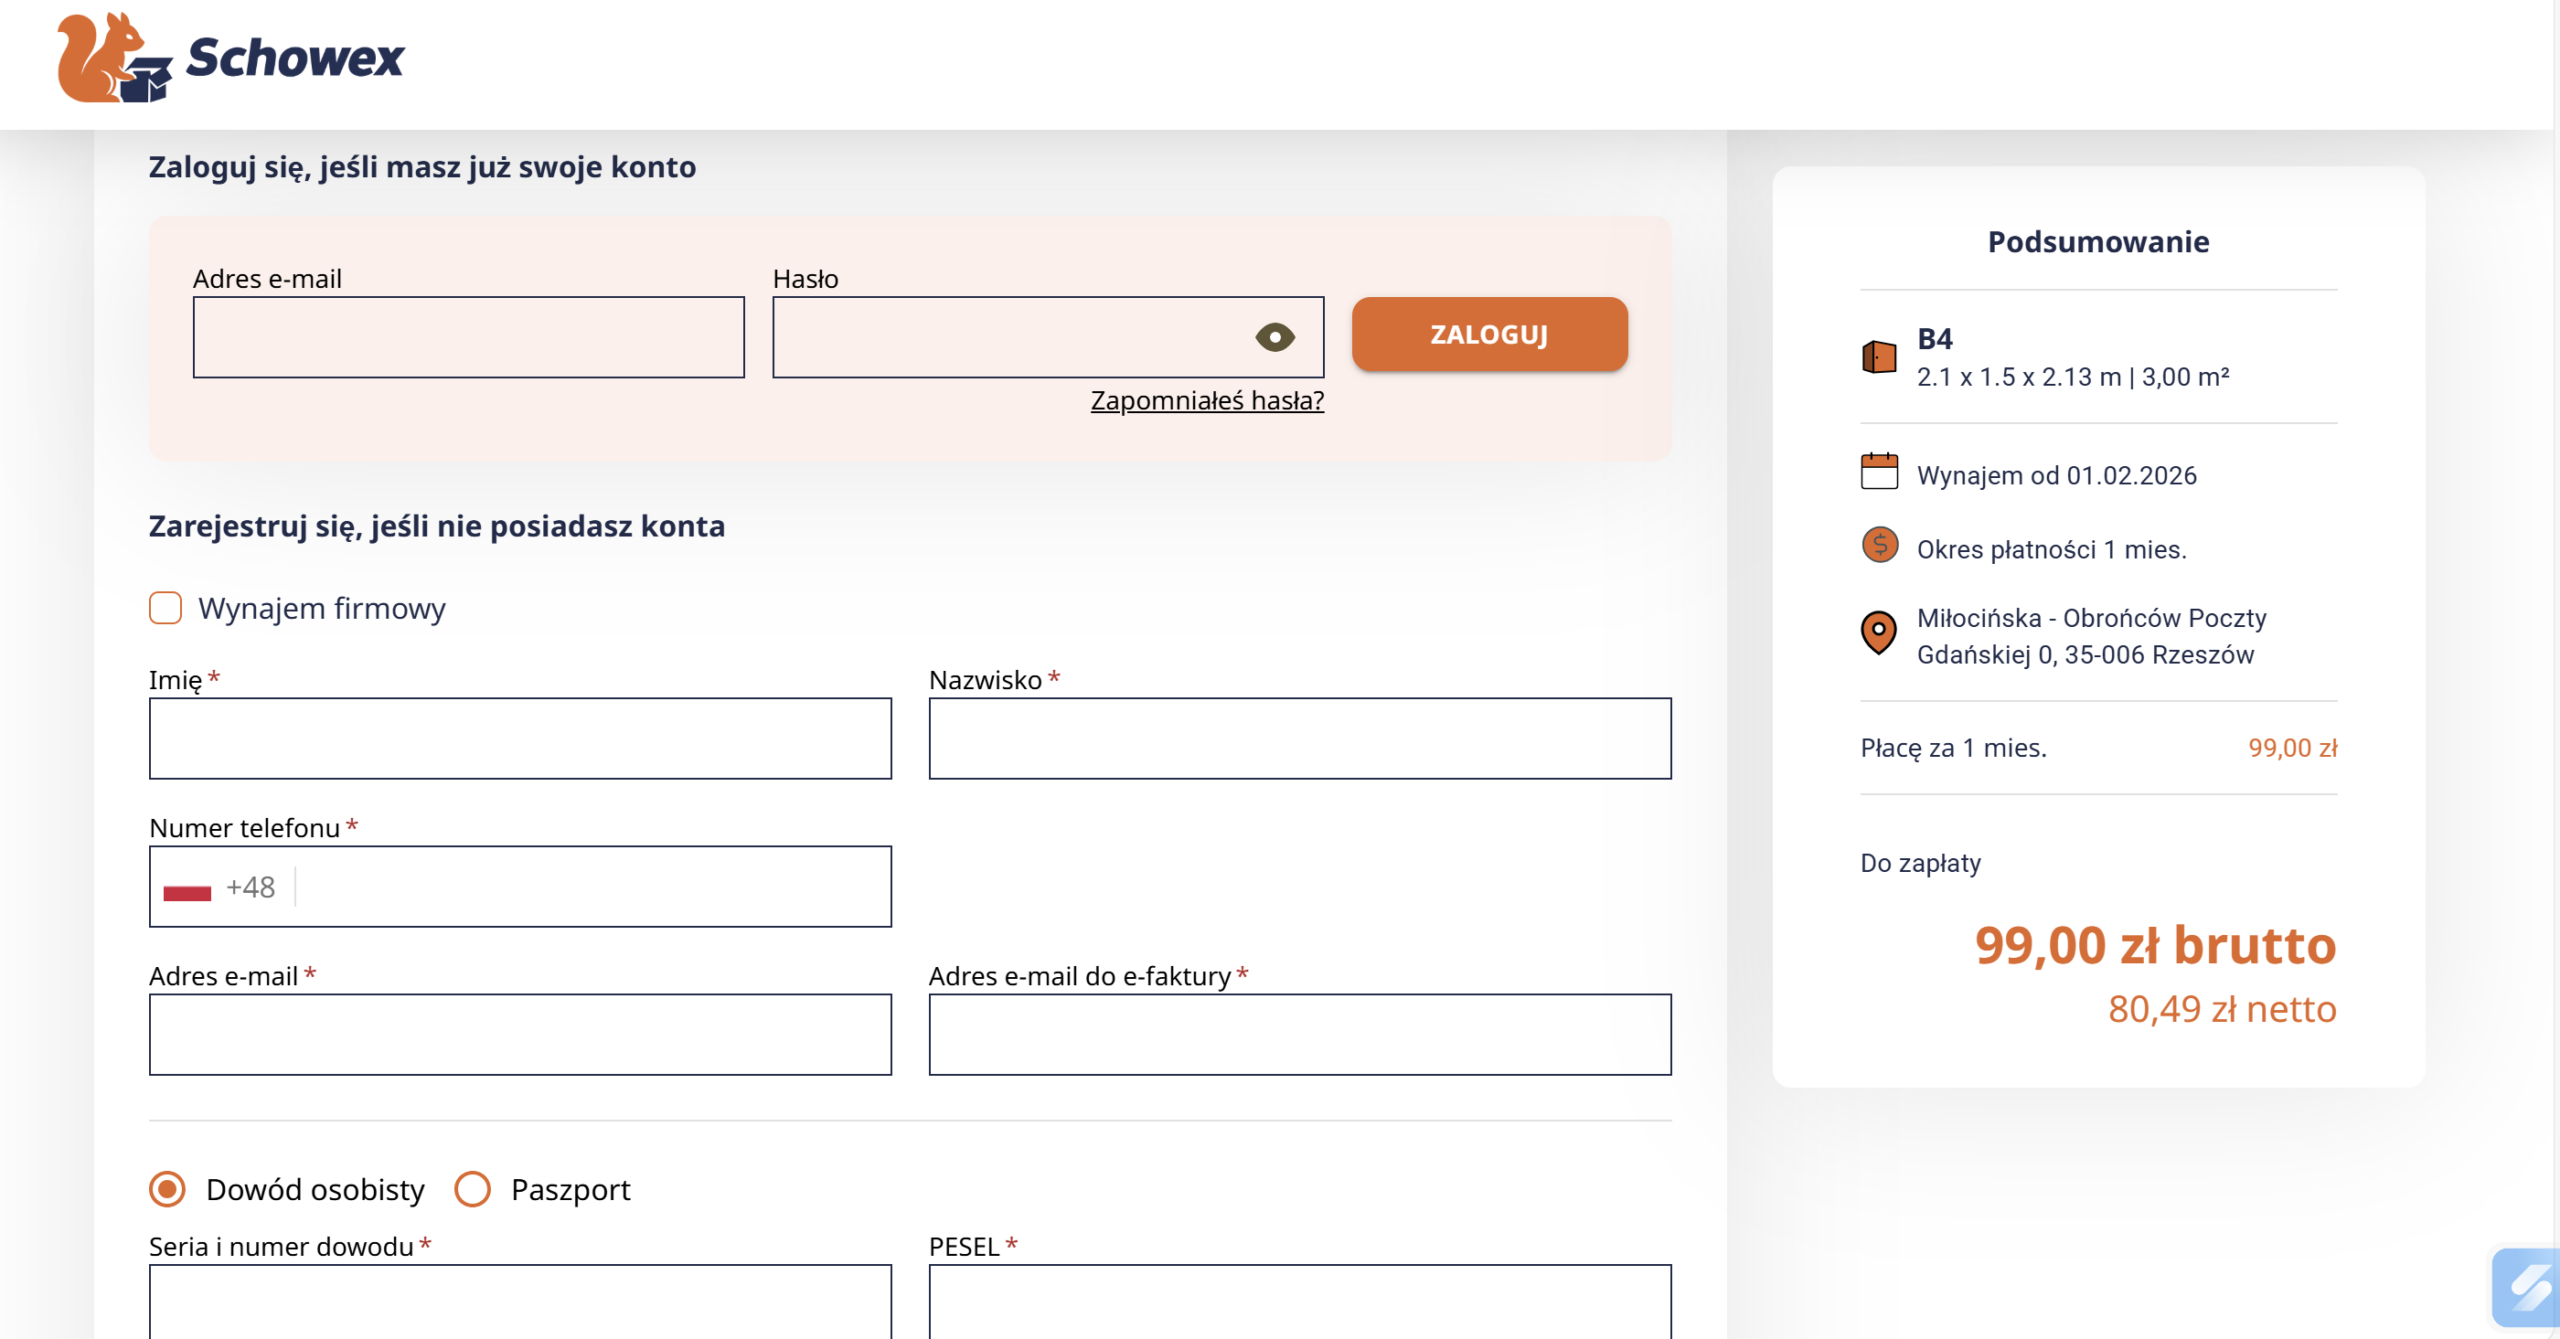Toggle password visibility eye icon
Screen dimensions: 2560x1339
click(1274, 337)
